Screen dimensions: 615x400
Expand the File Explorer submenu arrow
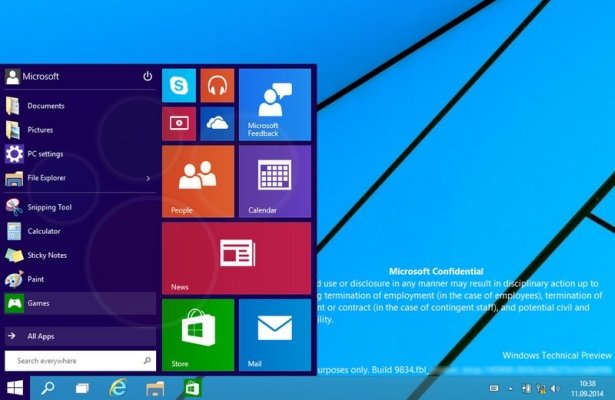(x=148, y=179)
